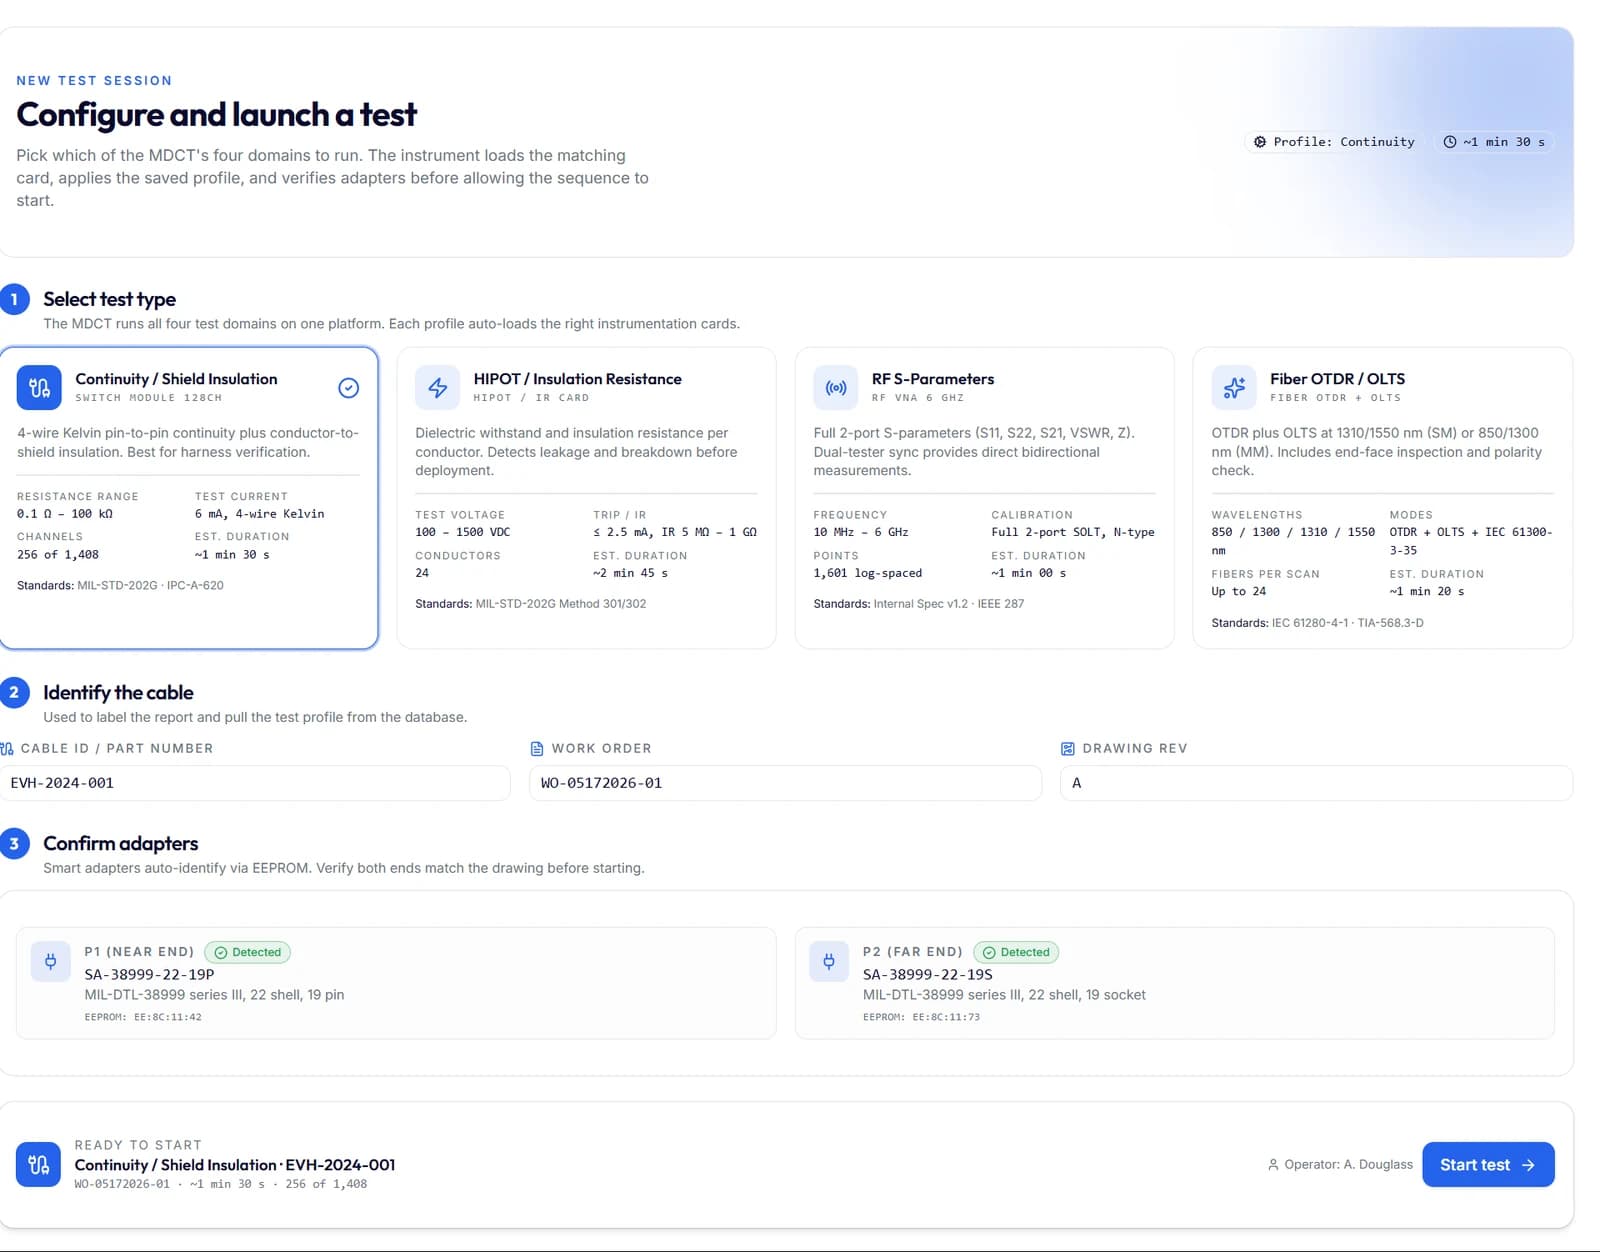
Task: Click the selected checkmark on Continuity card
Action: [348, 388]
